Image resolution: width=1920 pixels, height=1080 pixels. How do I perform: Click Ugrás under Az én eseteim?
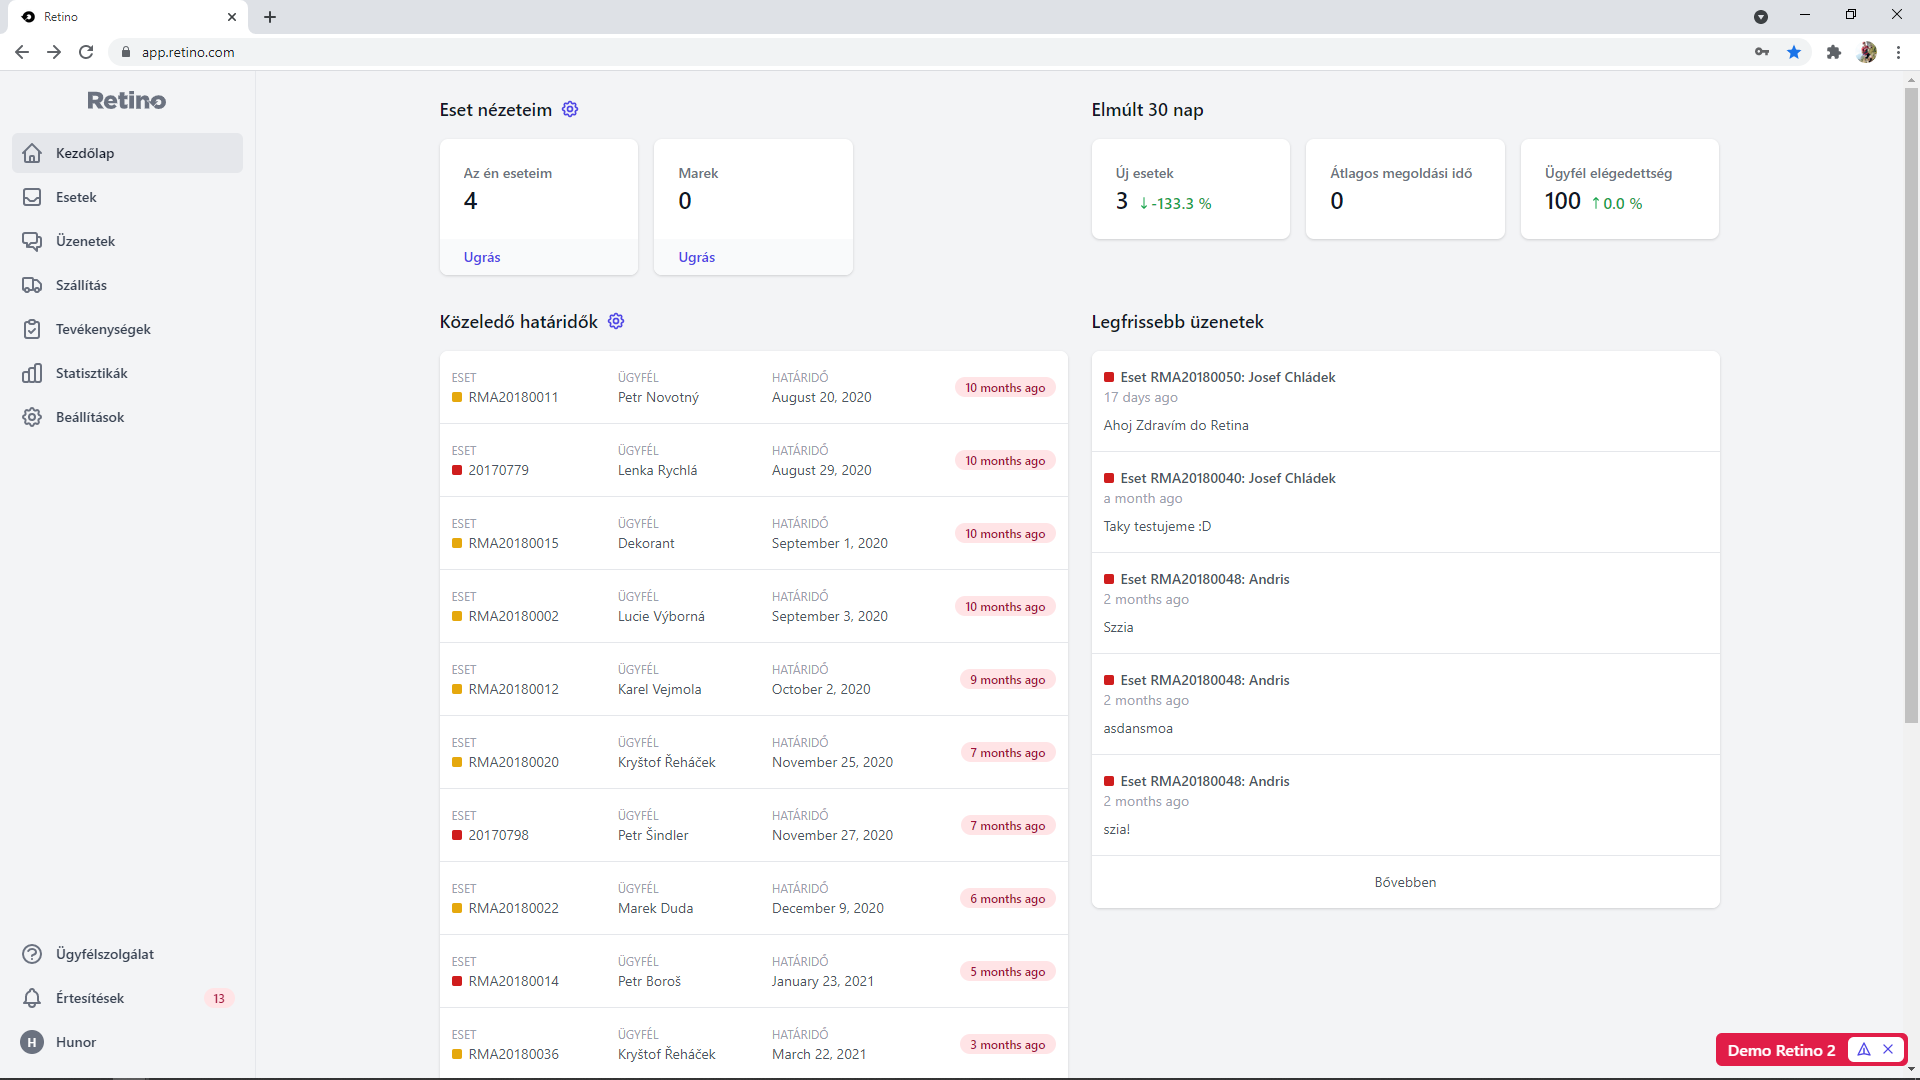coord(482,257)
